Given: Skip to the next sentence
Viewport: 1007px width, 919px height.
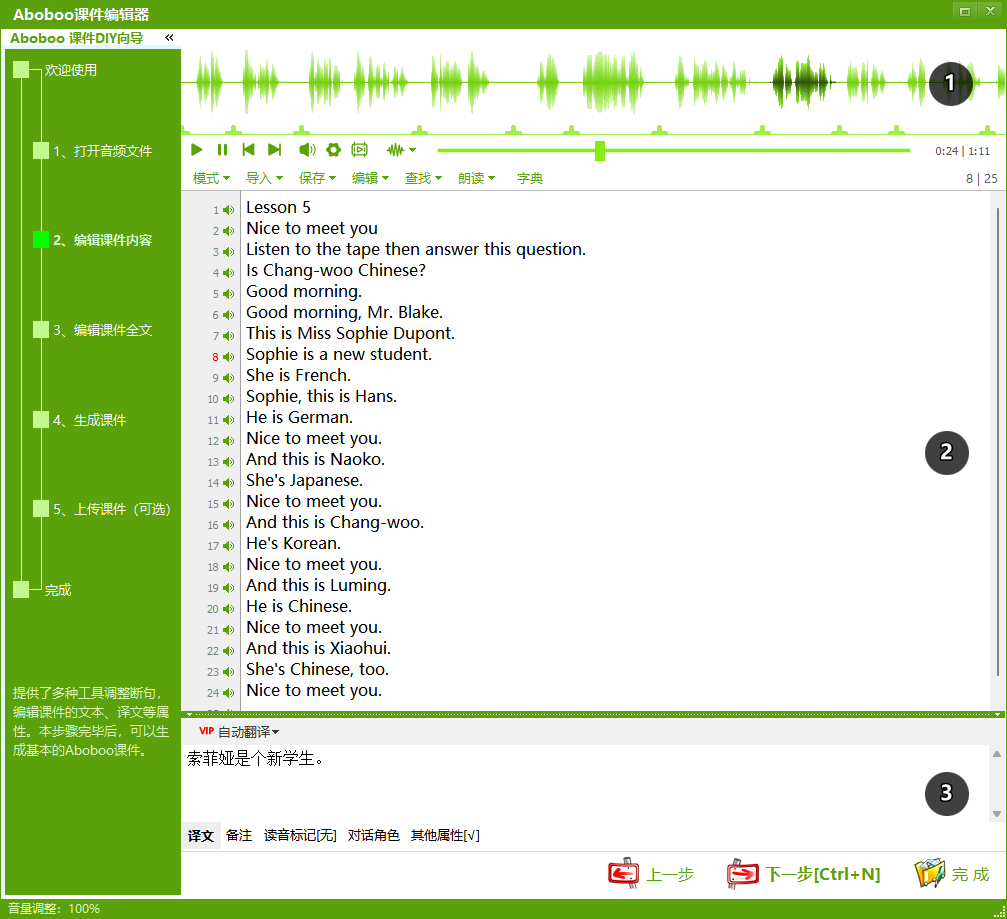Looking at the screenshot, I should coord(274,150).
